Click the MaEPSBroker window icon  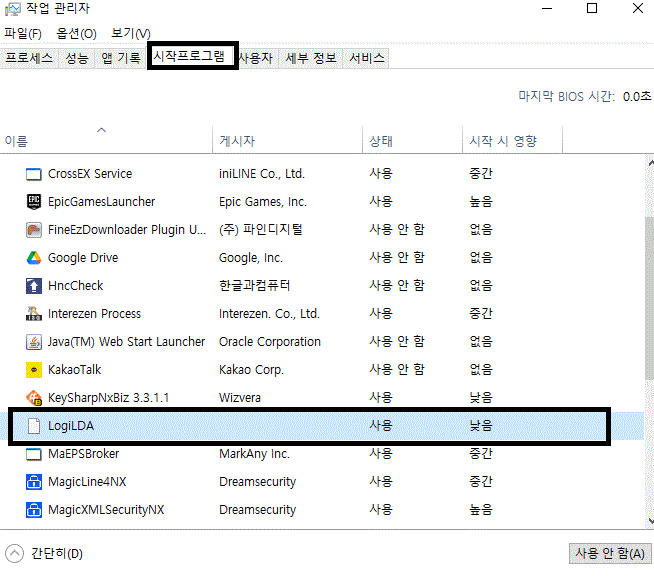point(34,454)
